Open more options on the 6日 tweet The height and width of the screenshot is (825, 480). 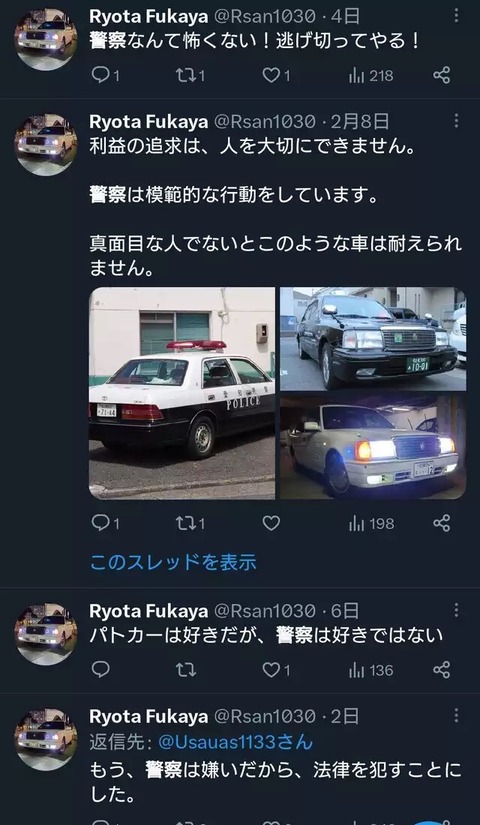tap(456, 610)
